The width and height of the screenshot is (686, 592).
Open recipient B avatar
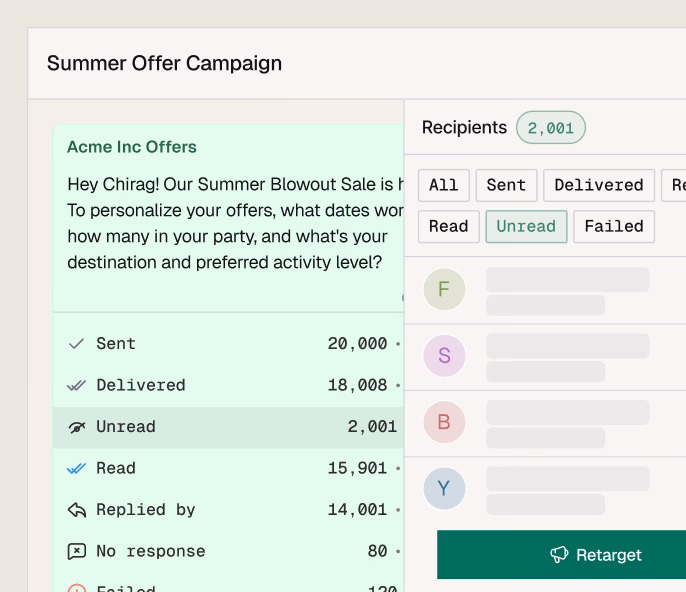444,422
